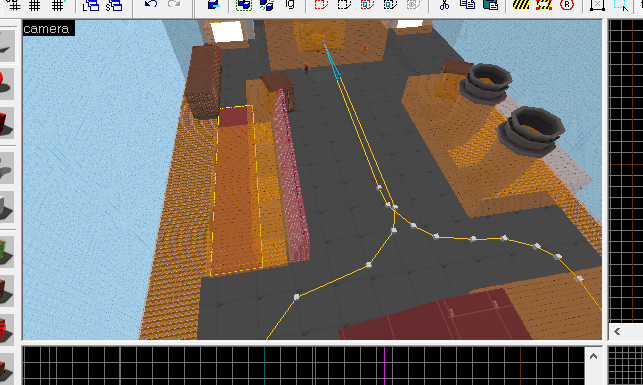Ungroup objects using the separated cubes icon
The image size is (643, 385).
267,5
